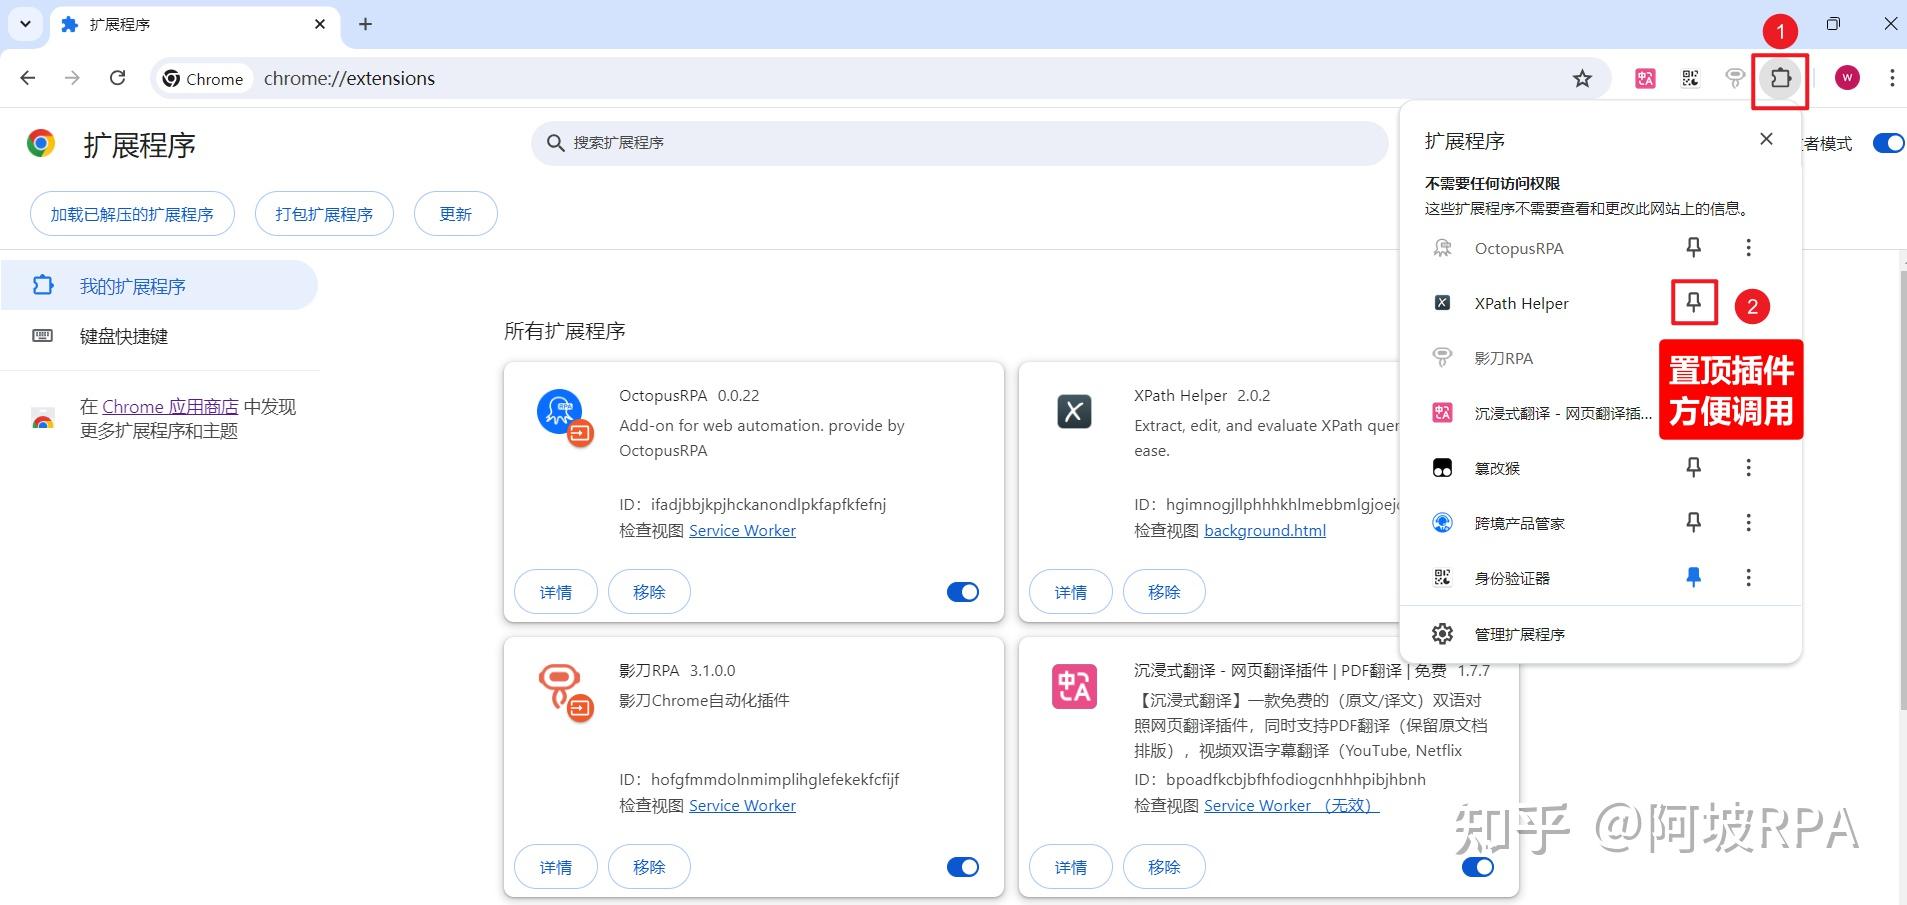Screen dimensions: 1907x905
Task: Click the 加载已解压的扩展程序 button
Action: (x=131, y=213)
